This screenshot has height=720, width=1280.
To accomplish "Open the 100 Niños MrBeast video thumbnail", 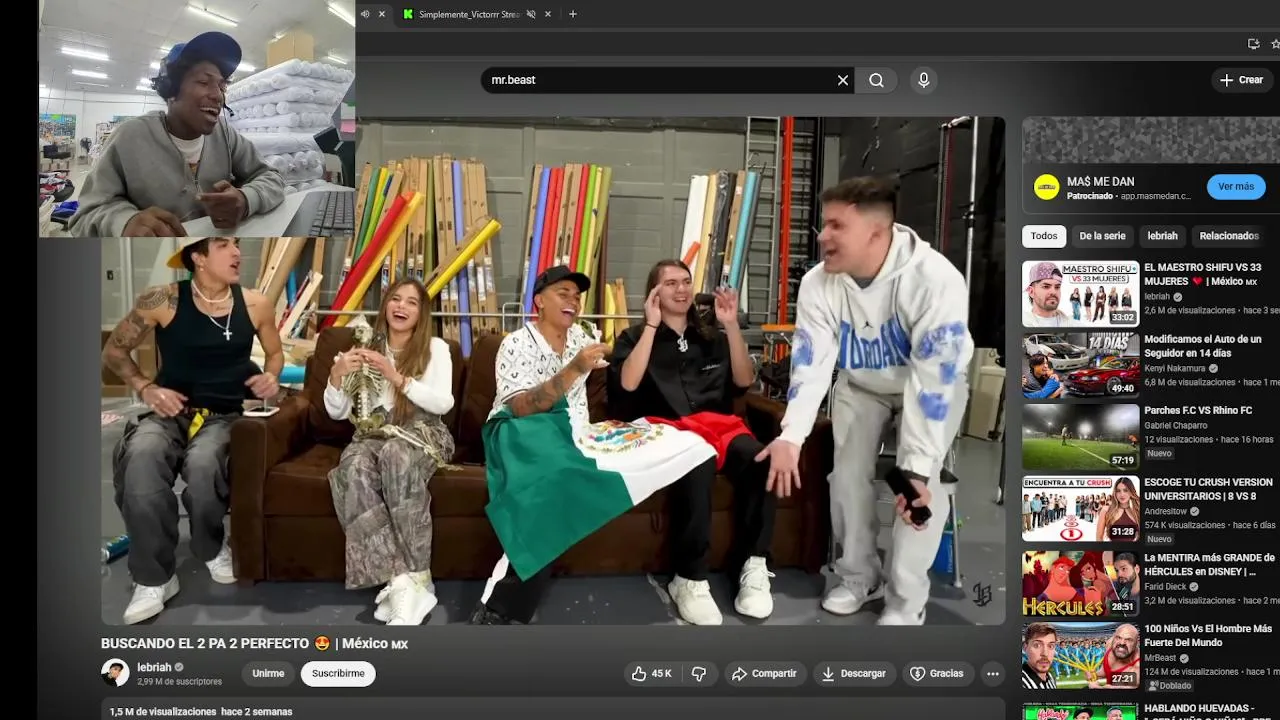I will coord(1080,655).
